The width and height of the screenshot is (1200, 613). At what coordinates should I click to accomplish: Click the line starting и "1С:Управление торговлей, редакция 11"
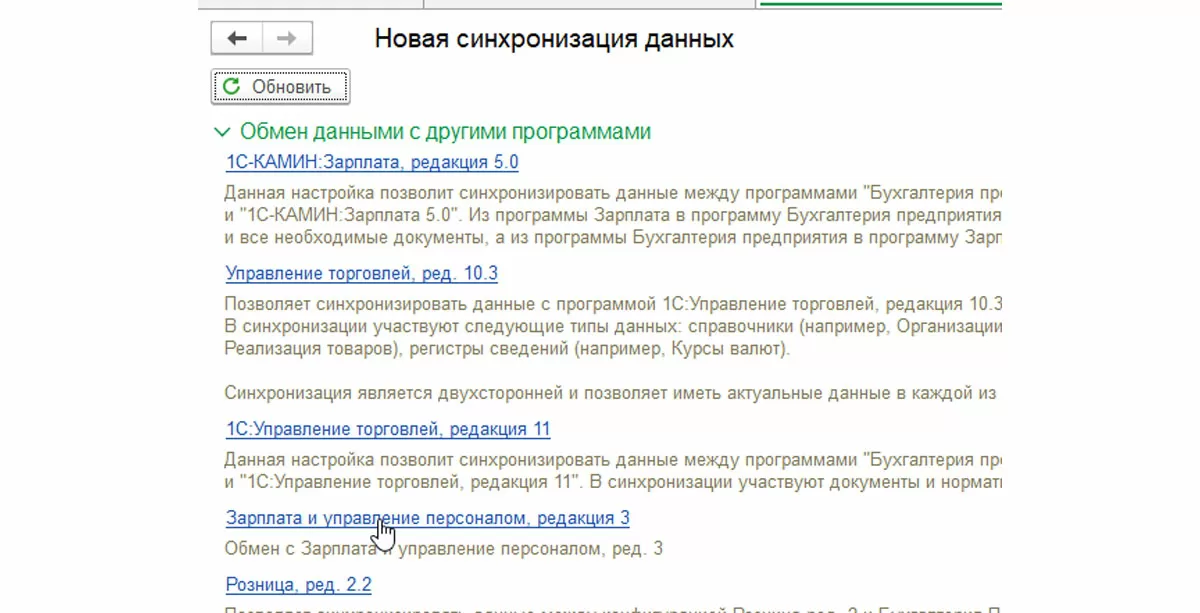[613, 483]
